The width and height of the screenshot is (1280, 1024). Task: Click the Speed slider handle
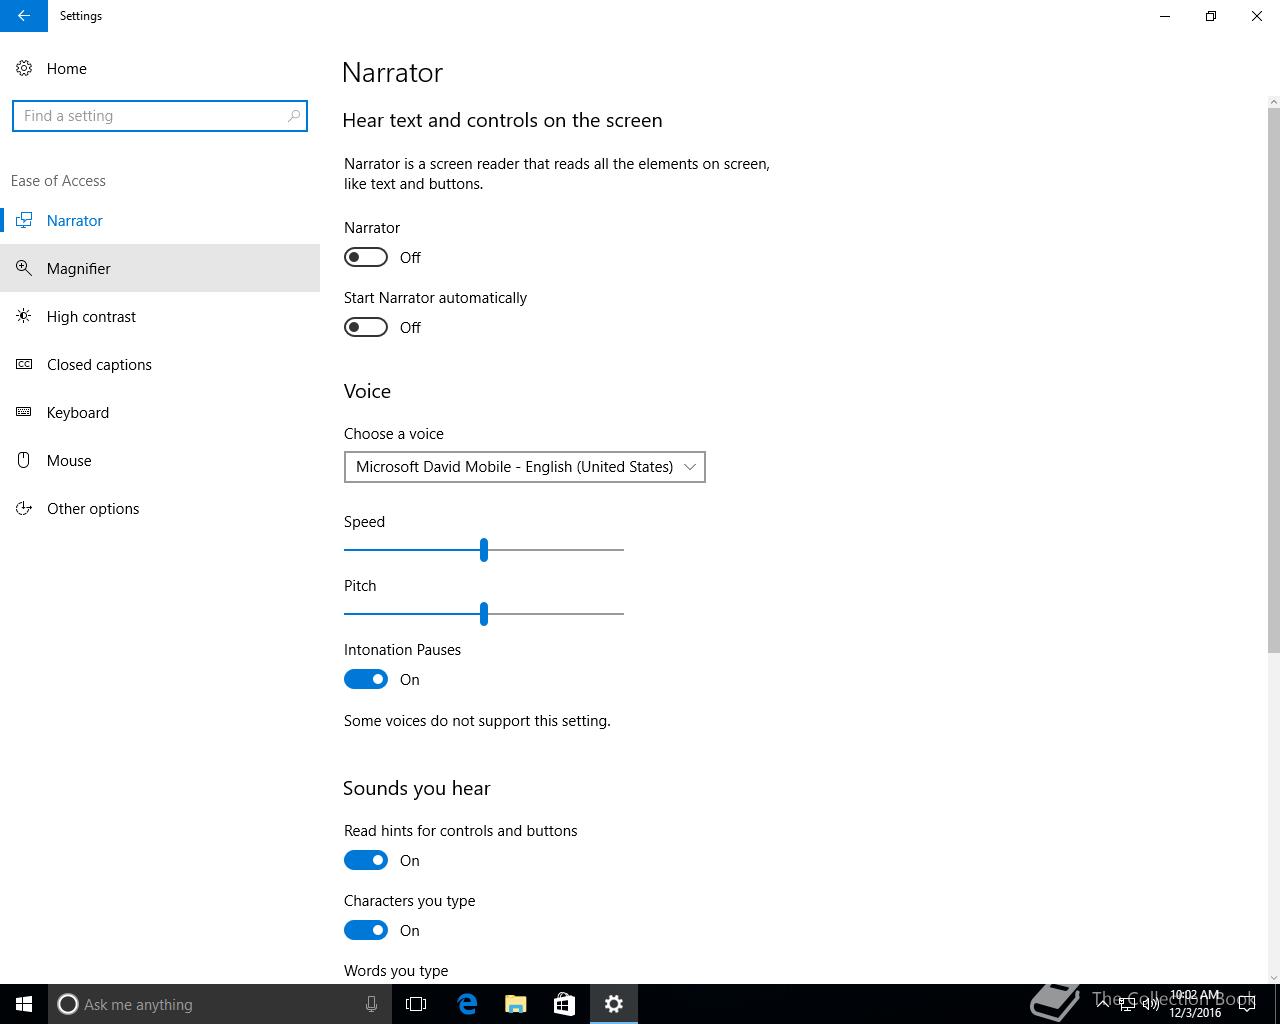pyautogui.click(x=484, y=549)
